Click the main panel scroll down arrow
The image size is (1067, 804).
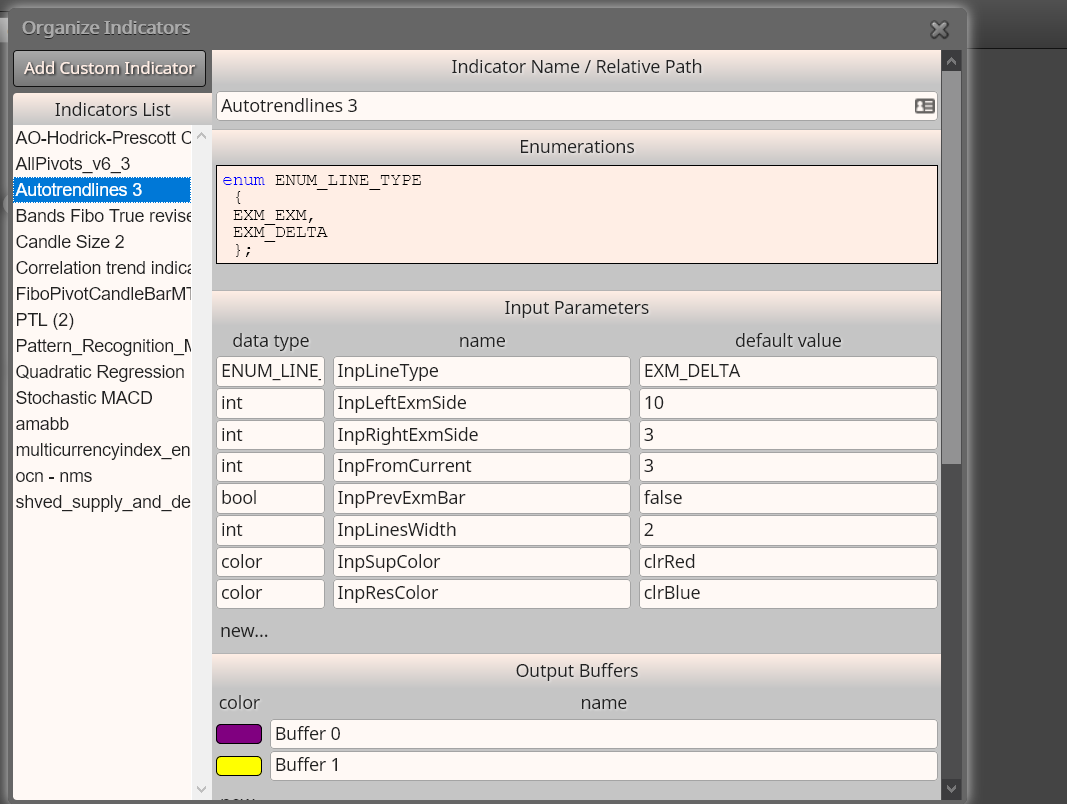point(951,789)
